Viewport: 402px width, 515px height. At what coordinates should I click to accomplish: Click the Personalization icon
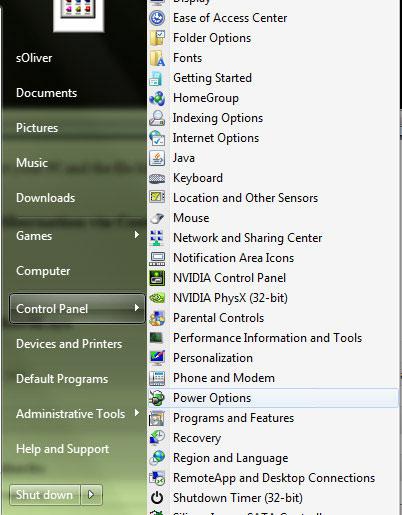pos(157,358)
